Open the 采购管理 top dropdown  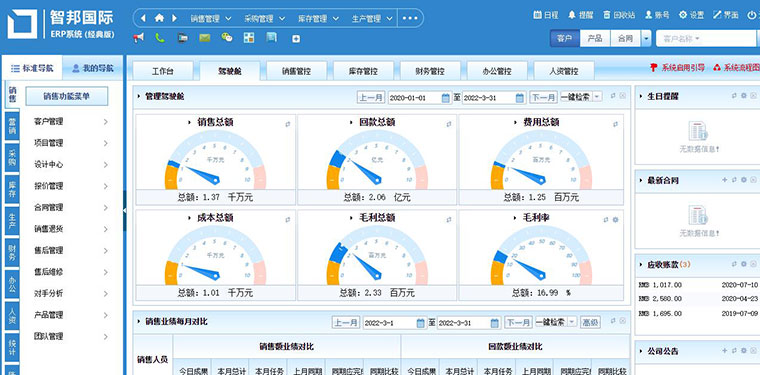point(265,18)
